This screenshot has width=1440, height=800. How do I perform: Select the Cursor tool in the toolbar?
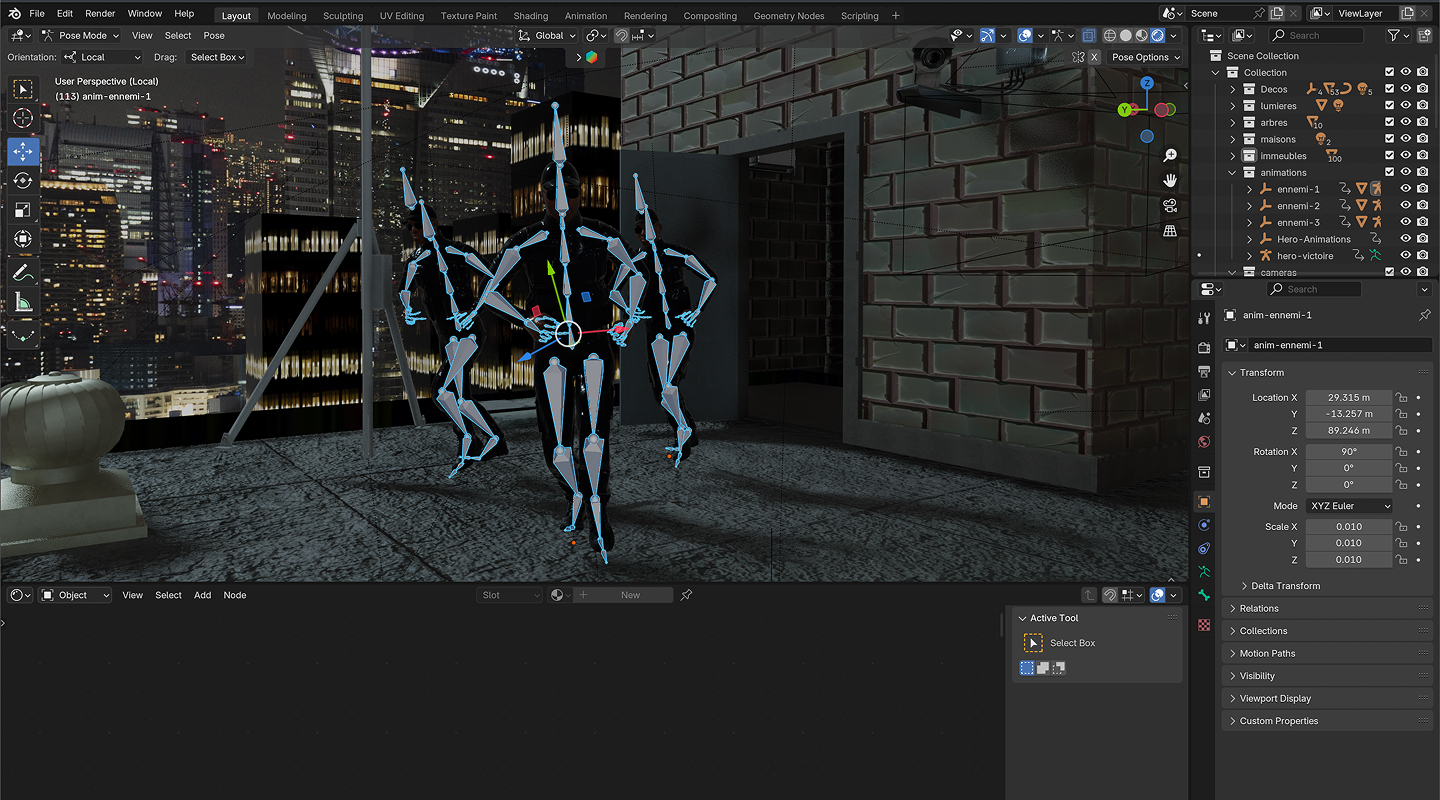[x=23, y=119]
